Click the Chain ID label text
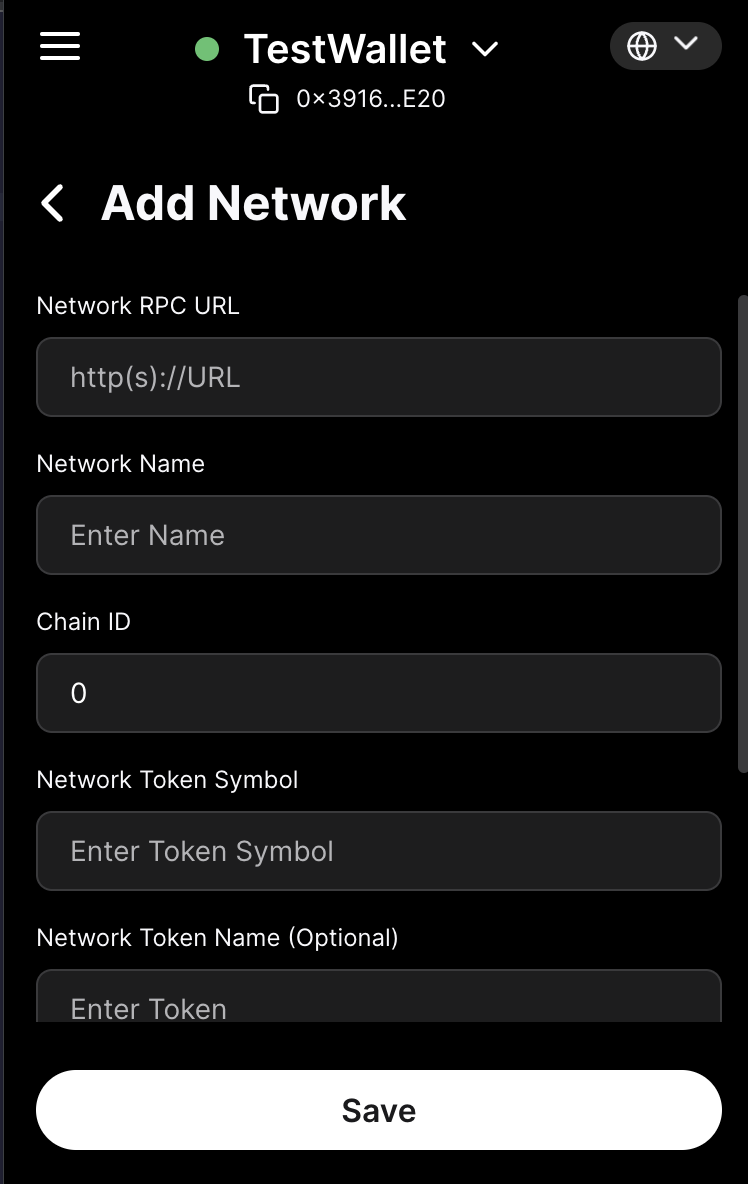This screenshot has width=748, height=1184. [84, 622]
